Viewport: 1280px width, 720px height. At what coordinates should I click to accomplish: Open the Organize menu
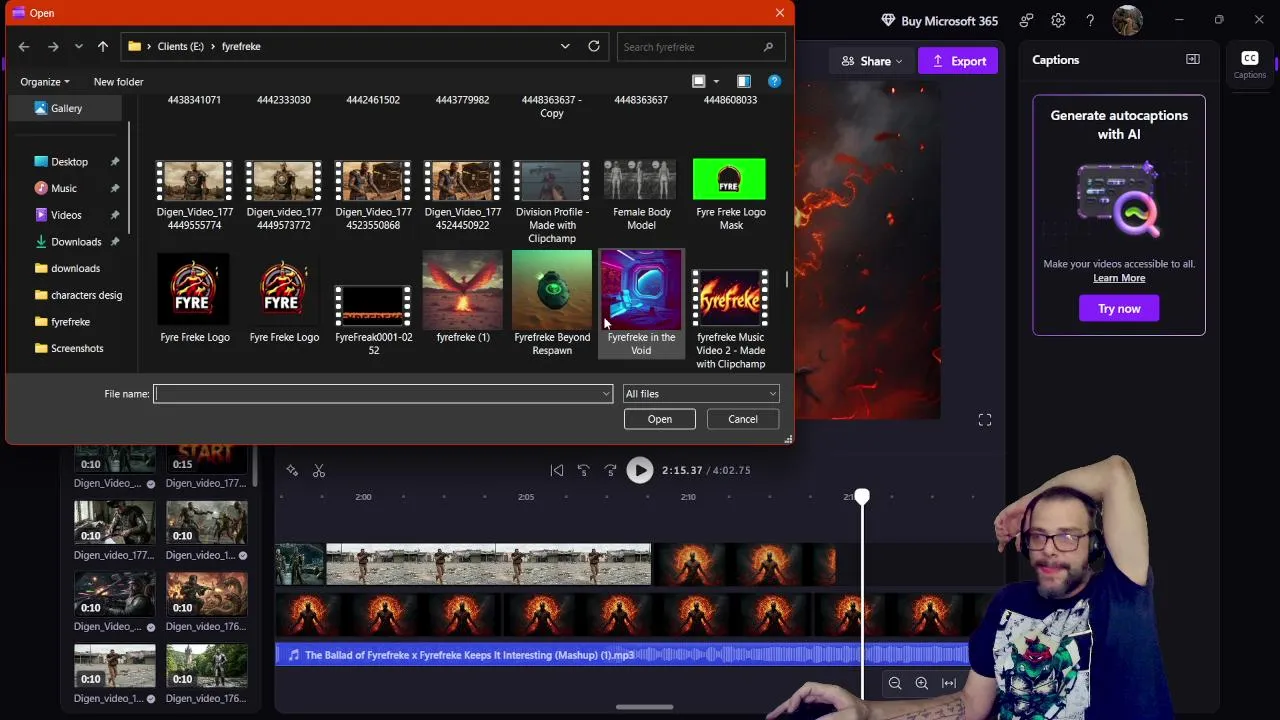45,82
